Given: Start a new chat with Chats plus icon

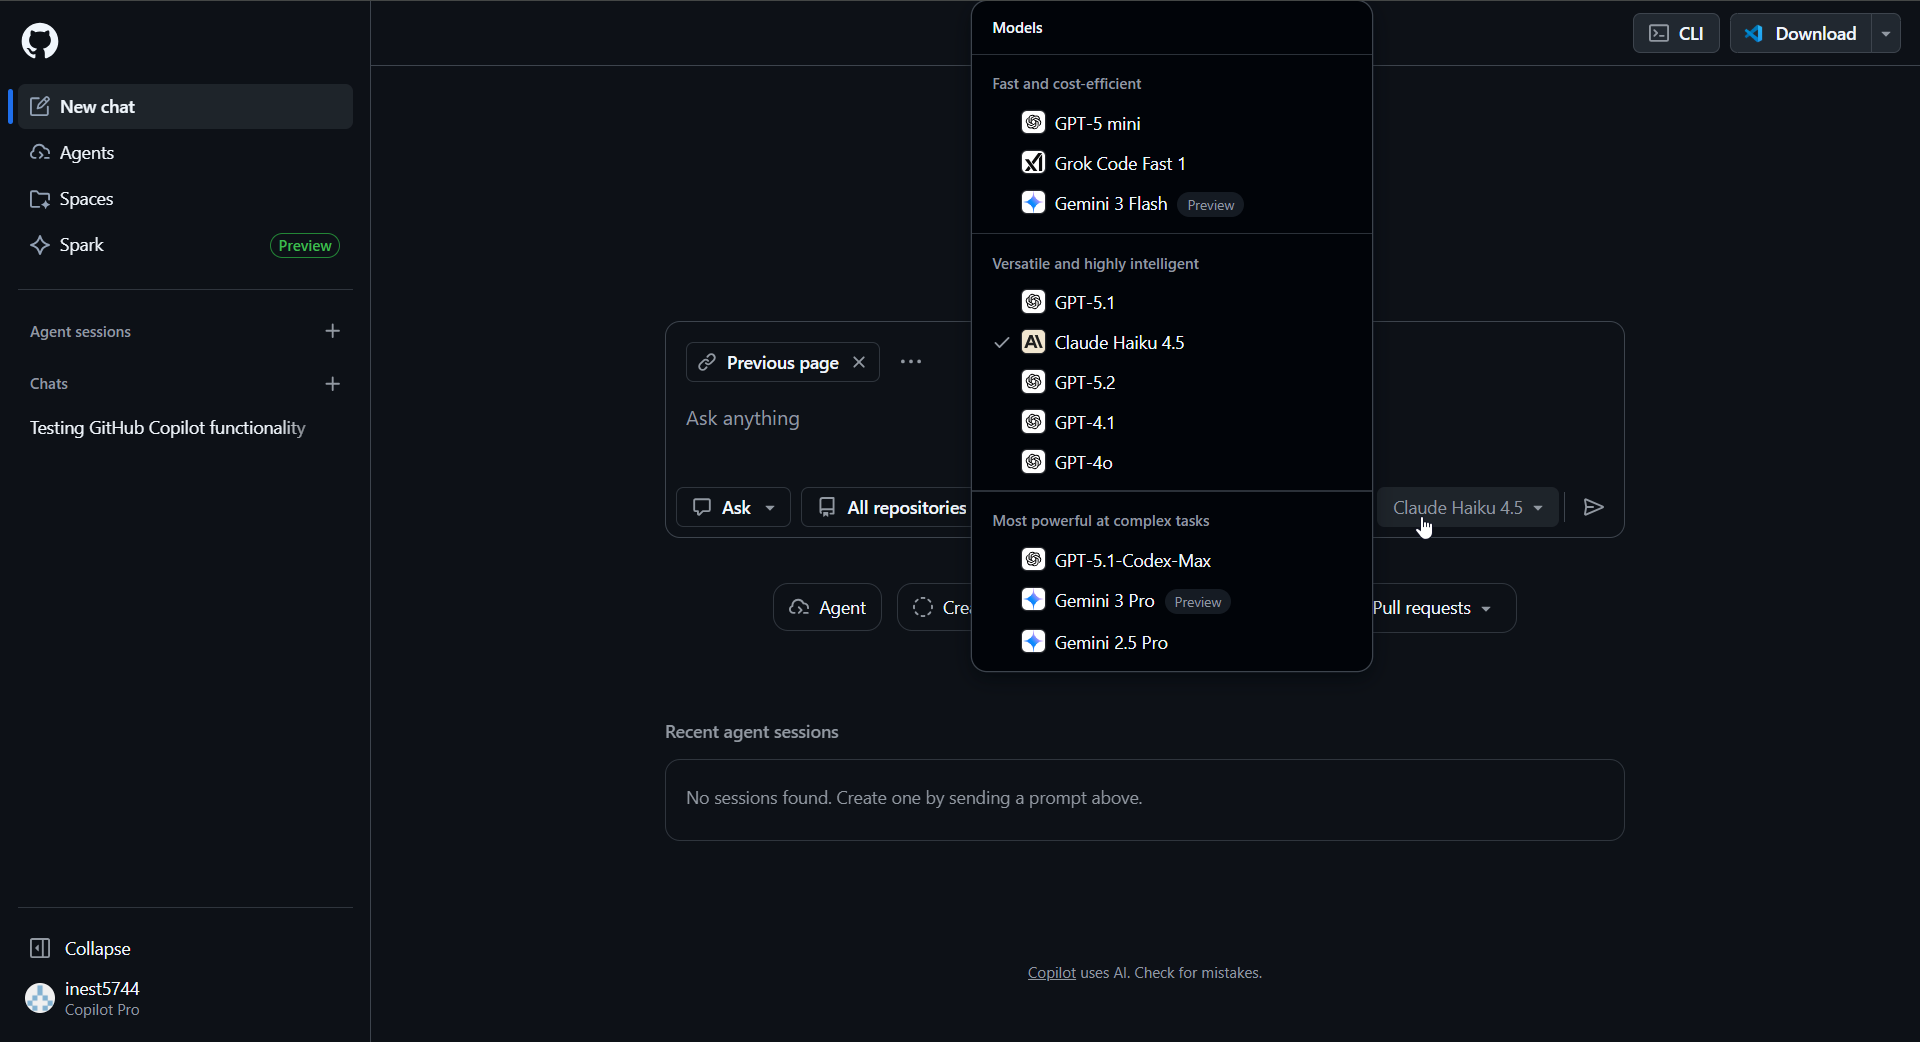Looking at the screenshot, I should click(x=333, y=384).
